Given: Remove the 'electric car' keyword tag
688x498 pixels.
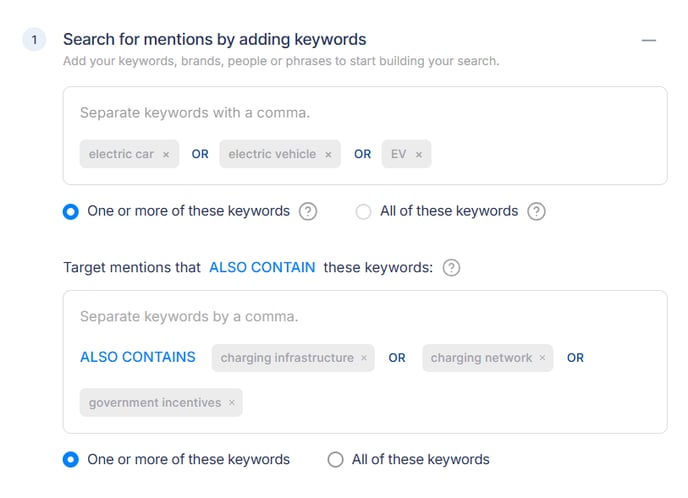Looking at the screenshot, I should pyautogui.click(x=166, y=155).
